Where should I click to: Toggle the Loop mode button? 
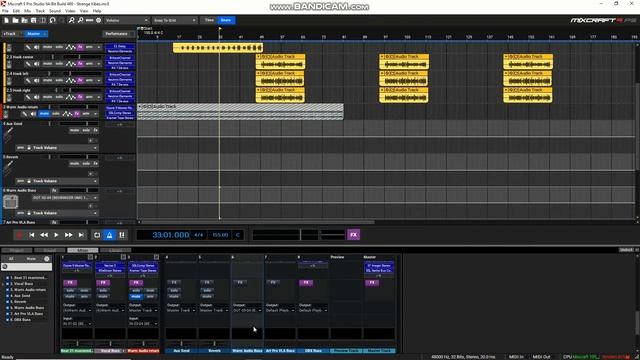click(97, 235)
